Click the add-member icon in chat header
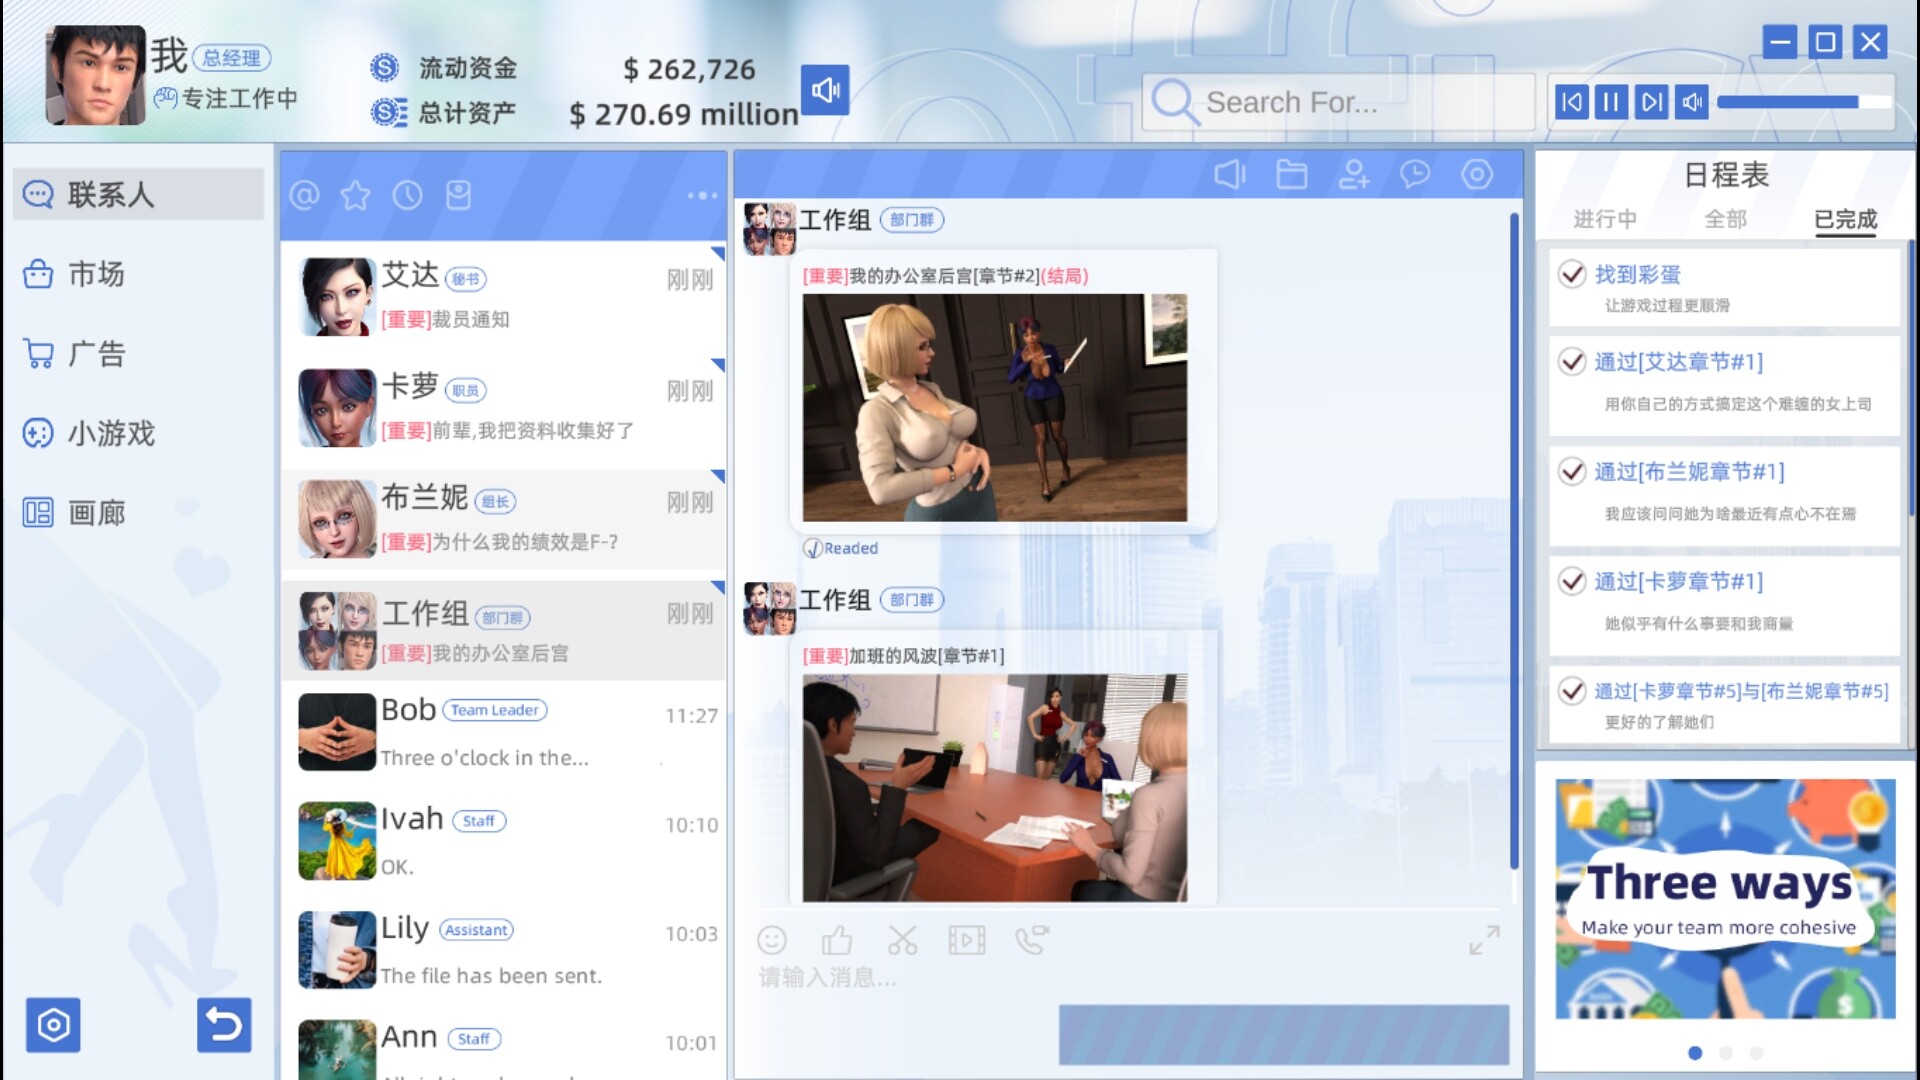This screenshot has height=1080, width=1920. click(1354, 174)
